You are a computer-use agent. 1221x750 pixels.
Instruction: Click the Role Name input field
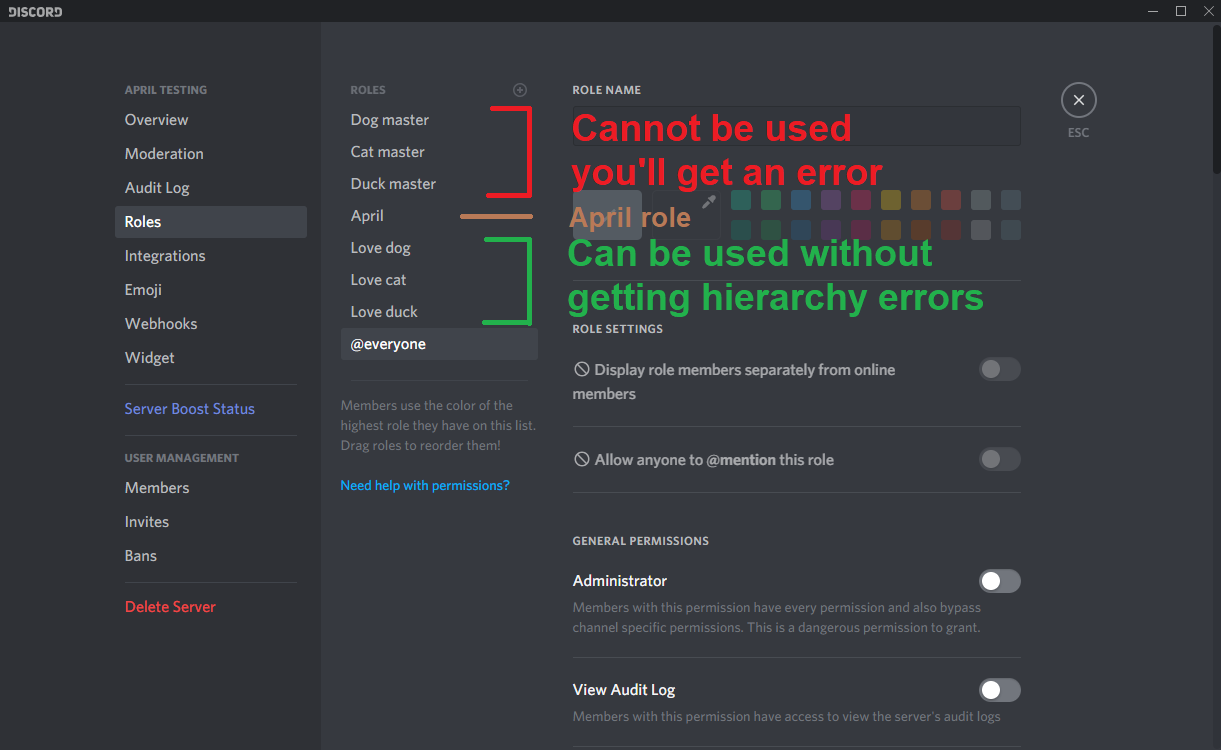[796, 126]
